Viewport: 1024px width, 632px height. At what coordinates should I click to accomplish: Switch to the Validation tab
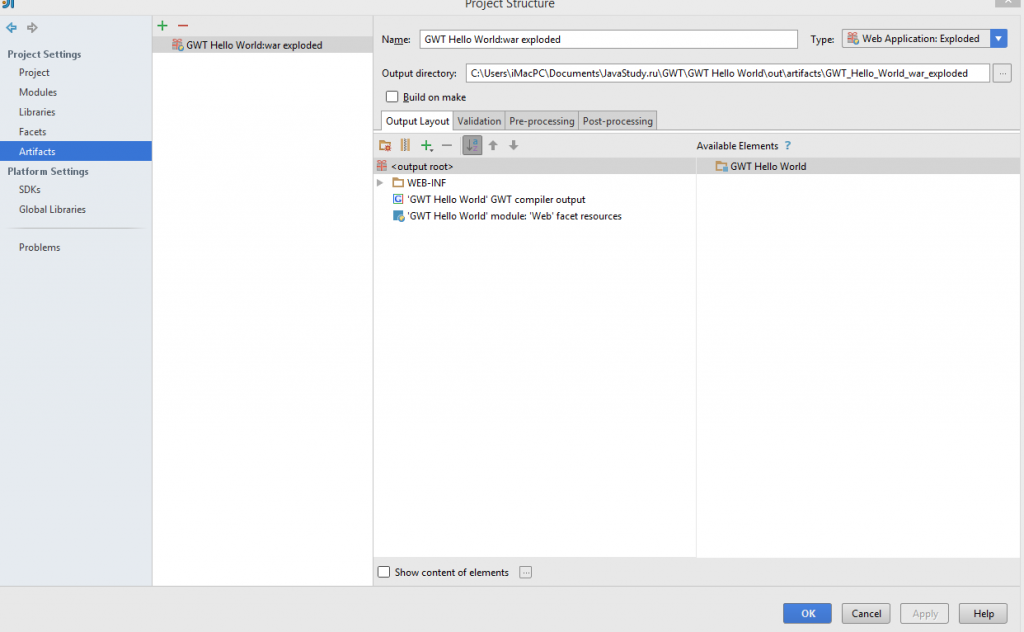[x=478, y=120]
